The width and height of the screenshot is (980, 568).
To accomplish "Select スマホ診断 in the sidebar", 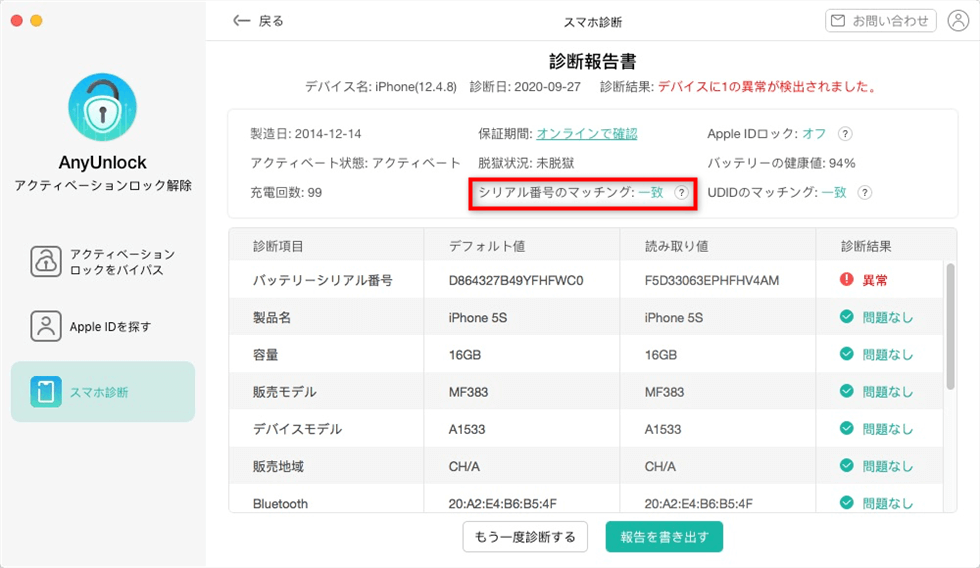I will (102, 392).
